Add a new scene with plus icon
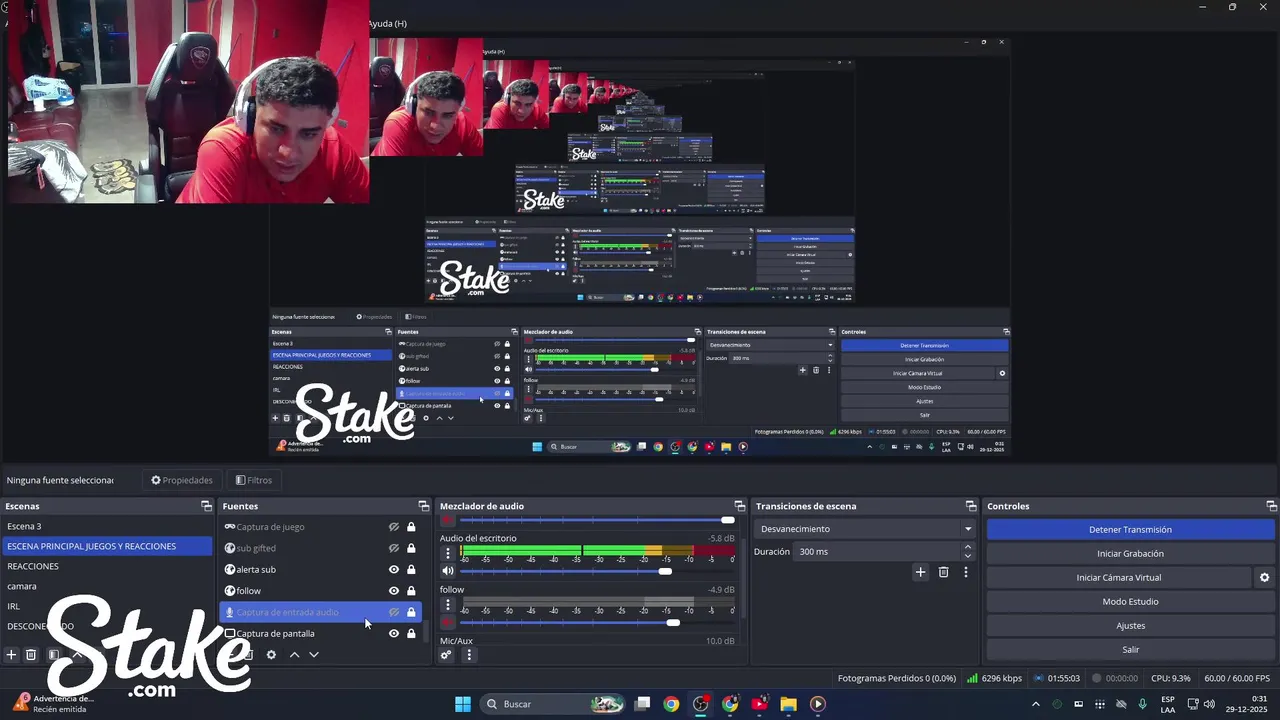 point(11,655)
